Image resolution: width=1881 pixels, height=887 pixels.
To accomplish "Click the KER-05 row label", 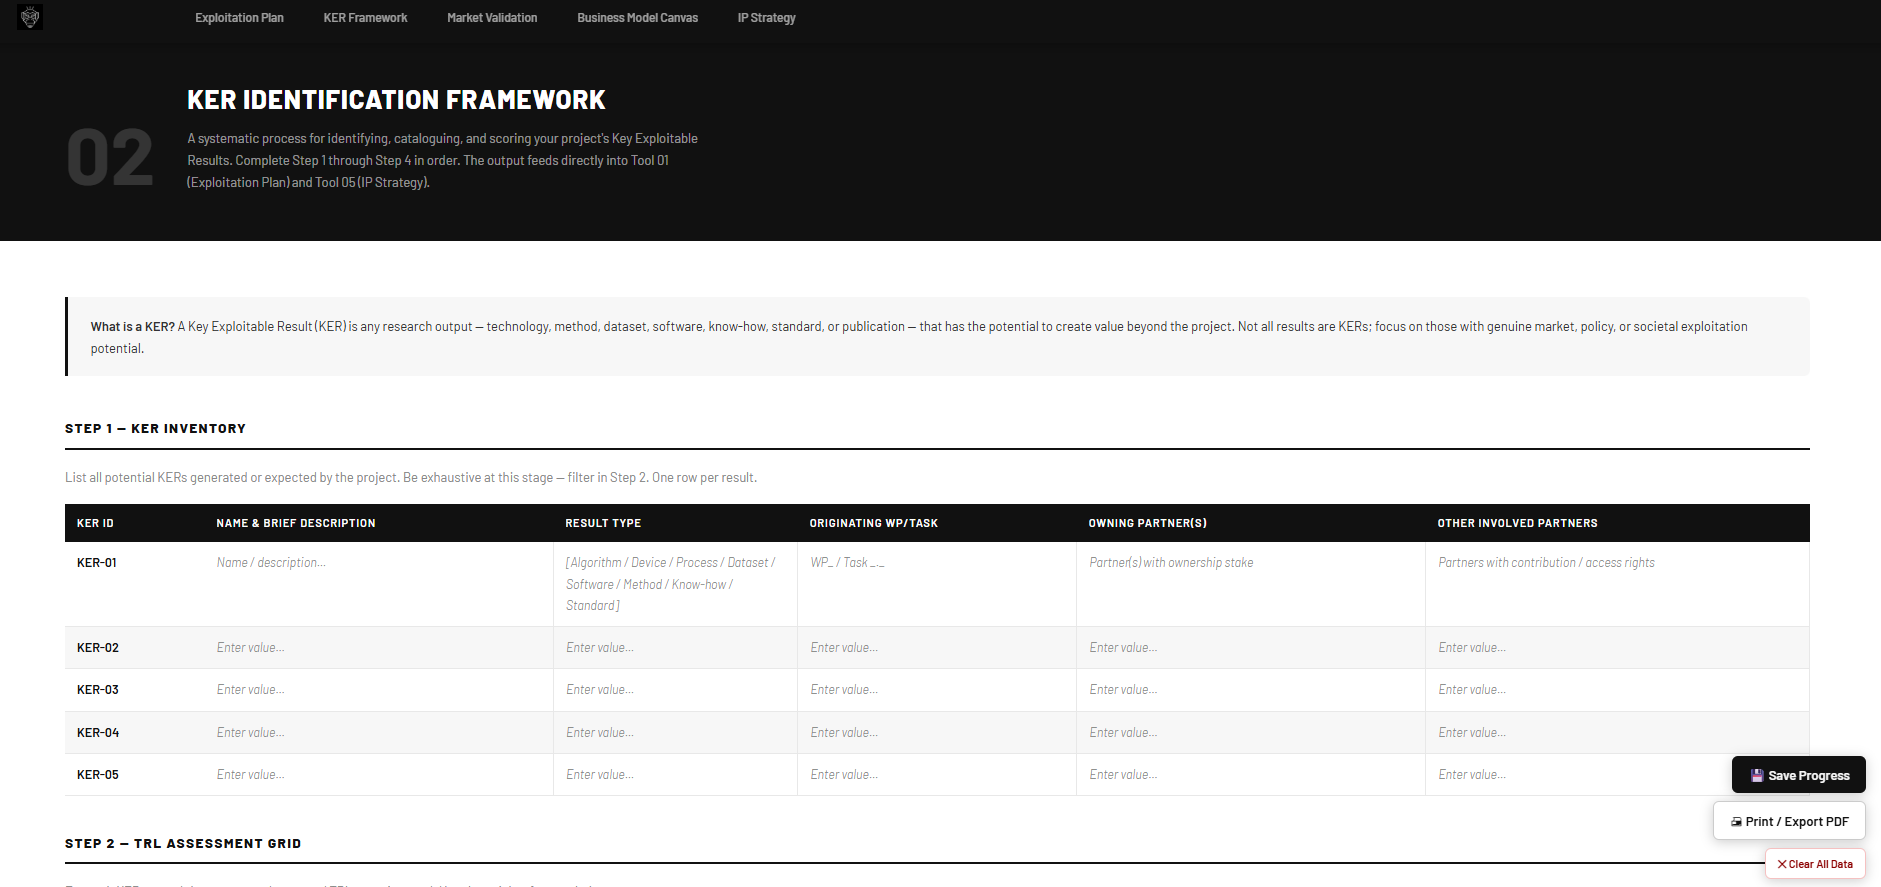I will pyautogui.click(x=98, y=775).
